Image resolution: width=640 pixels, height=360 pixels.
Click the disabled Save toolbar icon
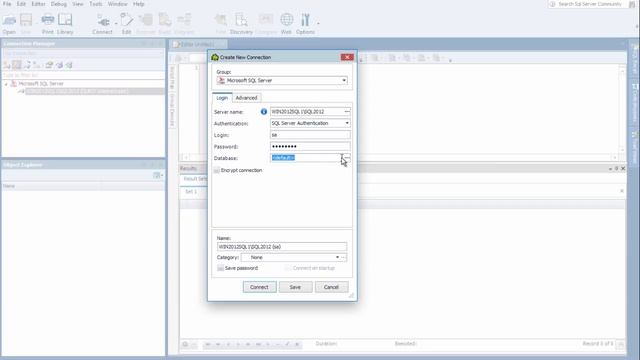click(x=26, y=20)
